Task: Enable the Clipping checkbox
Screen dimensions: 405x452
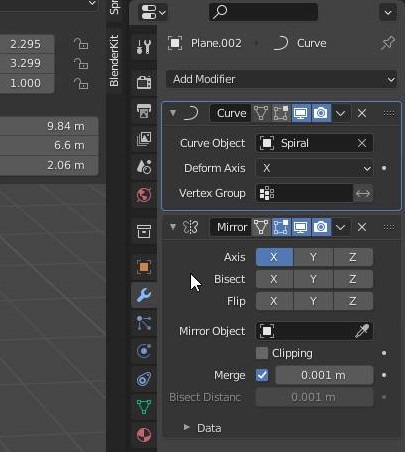Action: pos(262,353)
